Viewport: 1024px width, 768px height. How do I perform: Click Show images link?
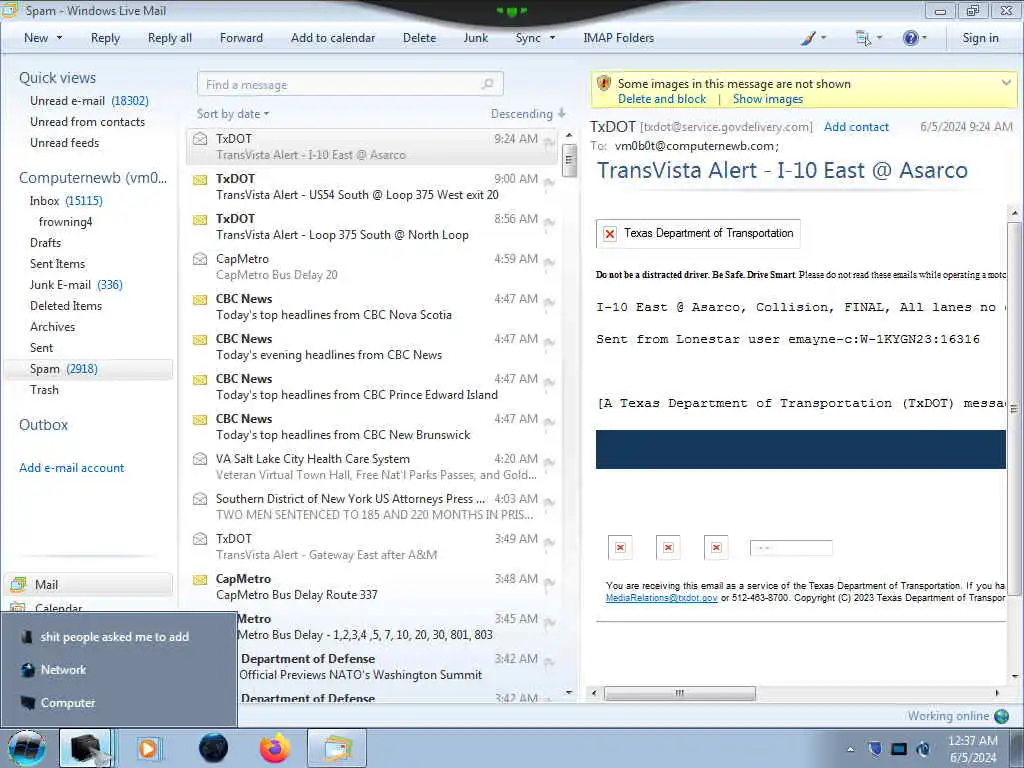[x=767, y=99]
